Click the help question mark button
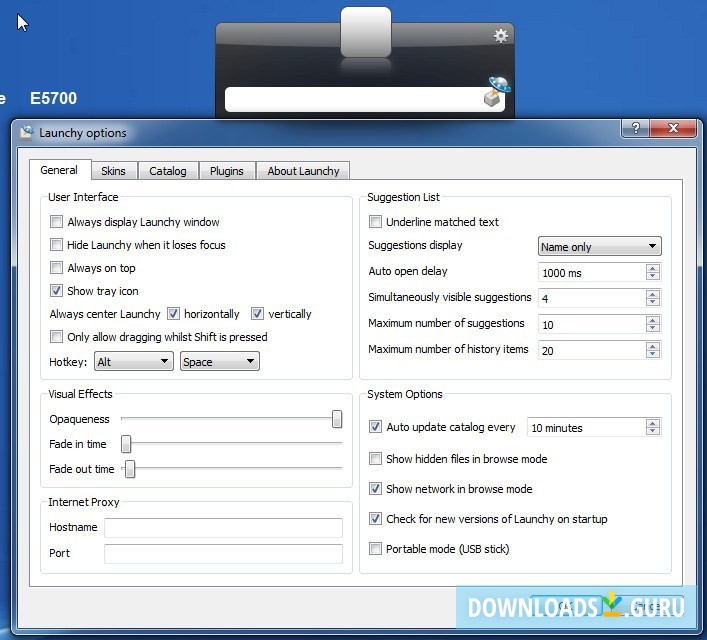Screen dimensions: 707x640 tap(636, 128)
